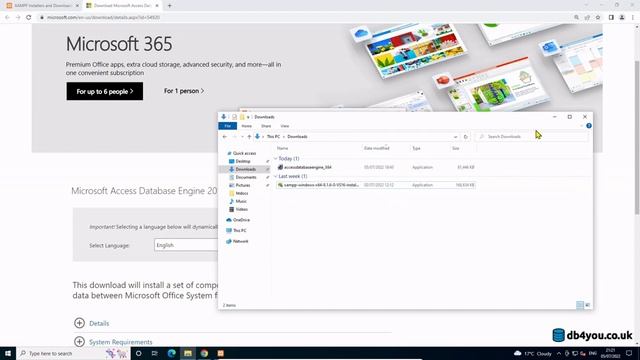The width and height of the screenshot is (640, 360).
Task: Open OneDrive in the navigation pane
Action: (241, 220)
